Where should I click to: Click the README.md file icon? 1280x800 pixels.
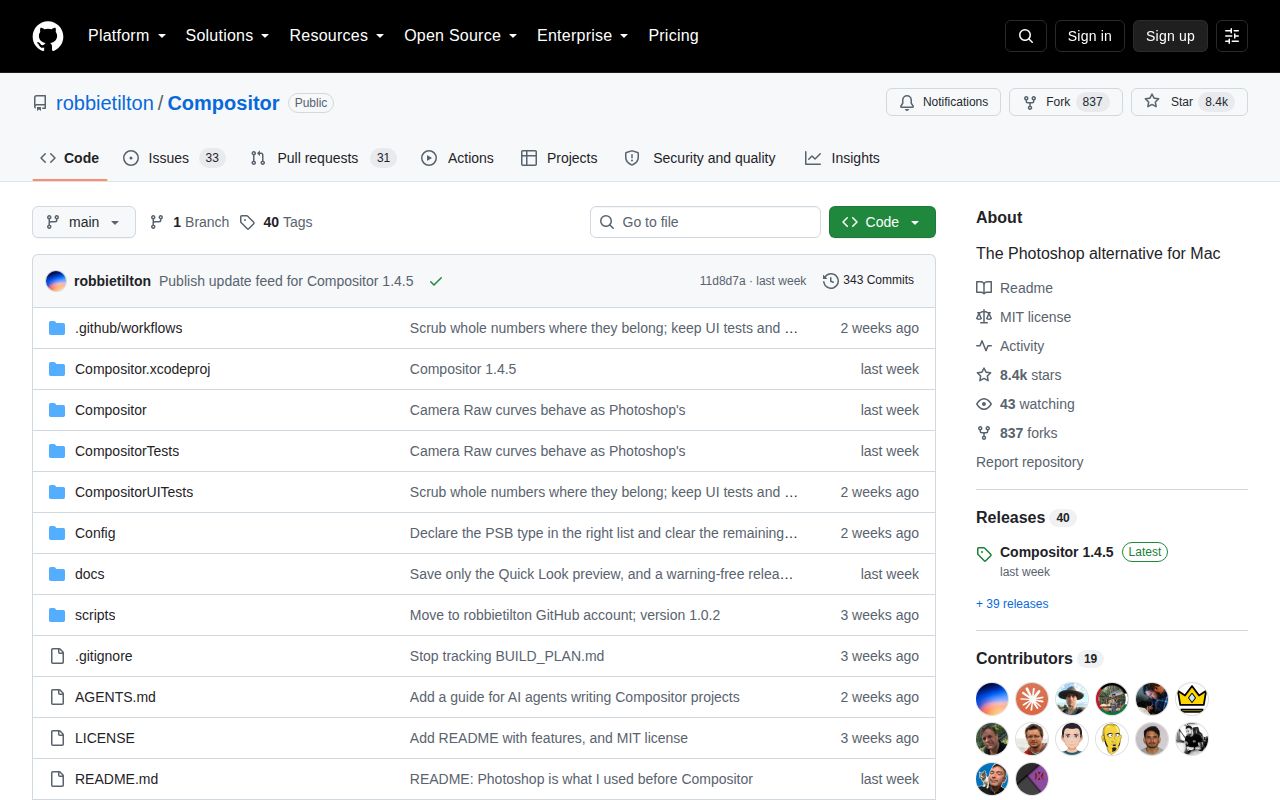point(57,779)
